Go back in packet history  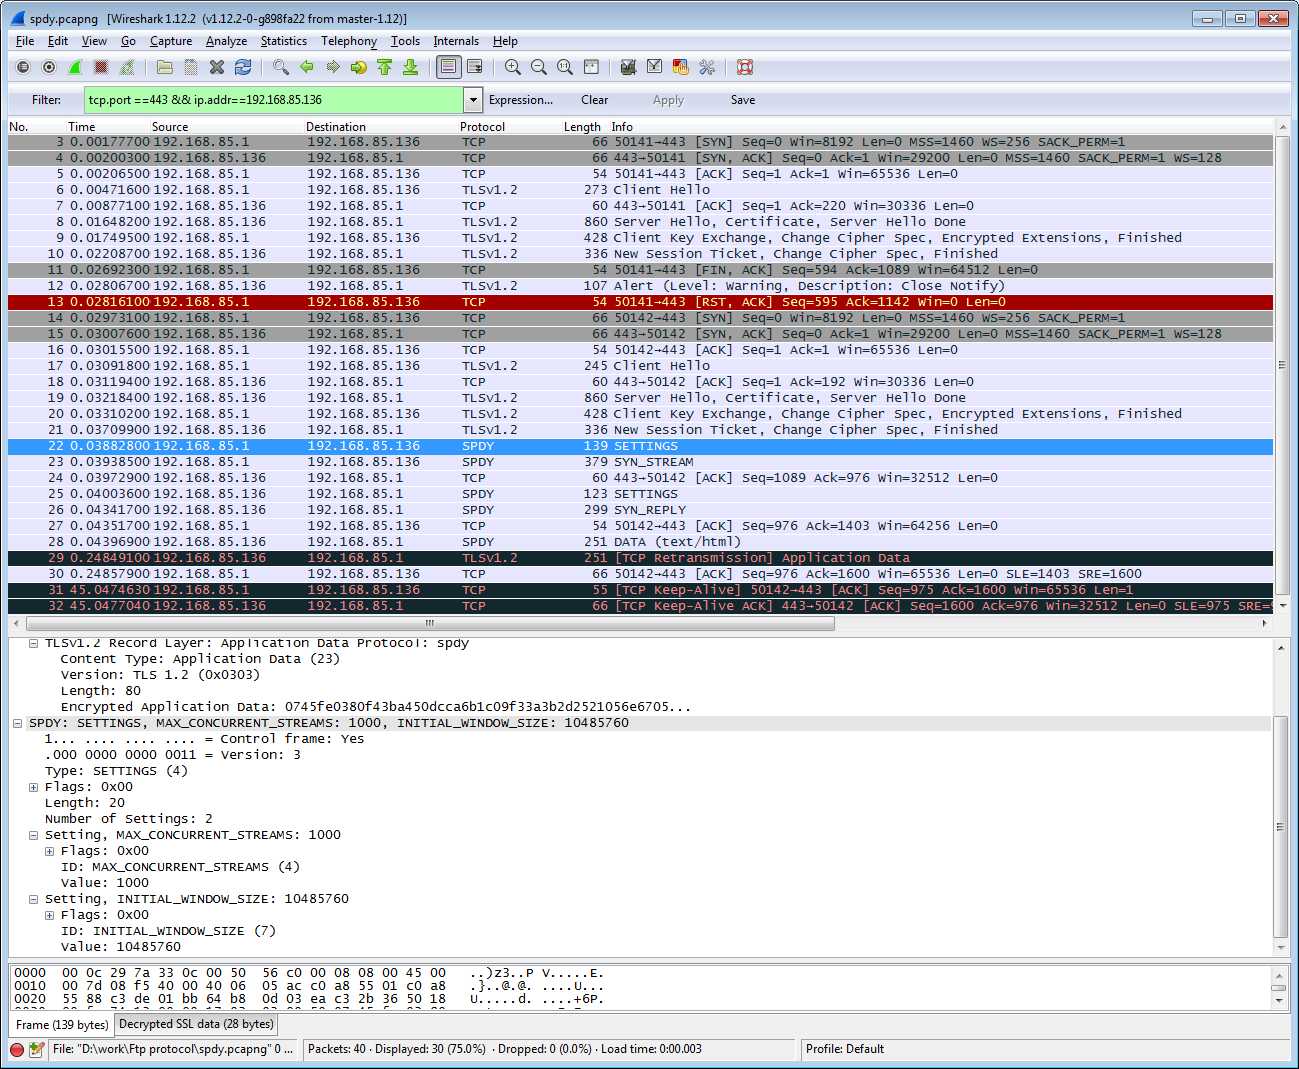click(307, 67)
